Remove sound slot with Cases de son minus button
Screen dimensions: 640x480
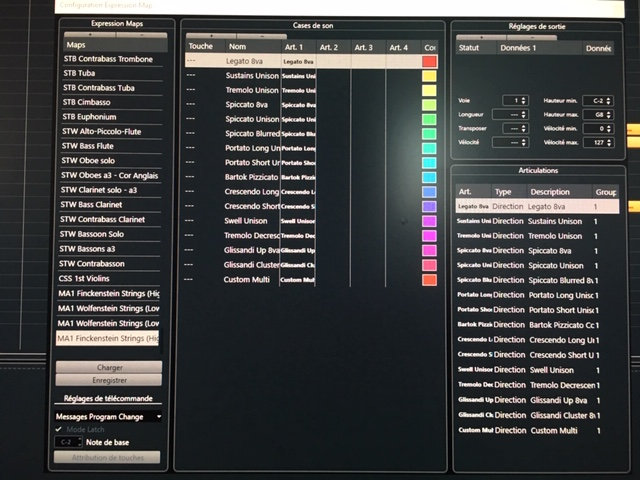(x=261, y=36)
